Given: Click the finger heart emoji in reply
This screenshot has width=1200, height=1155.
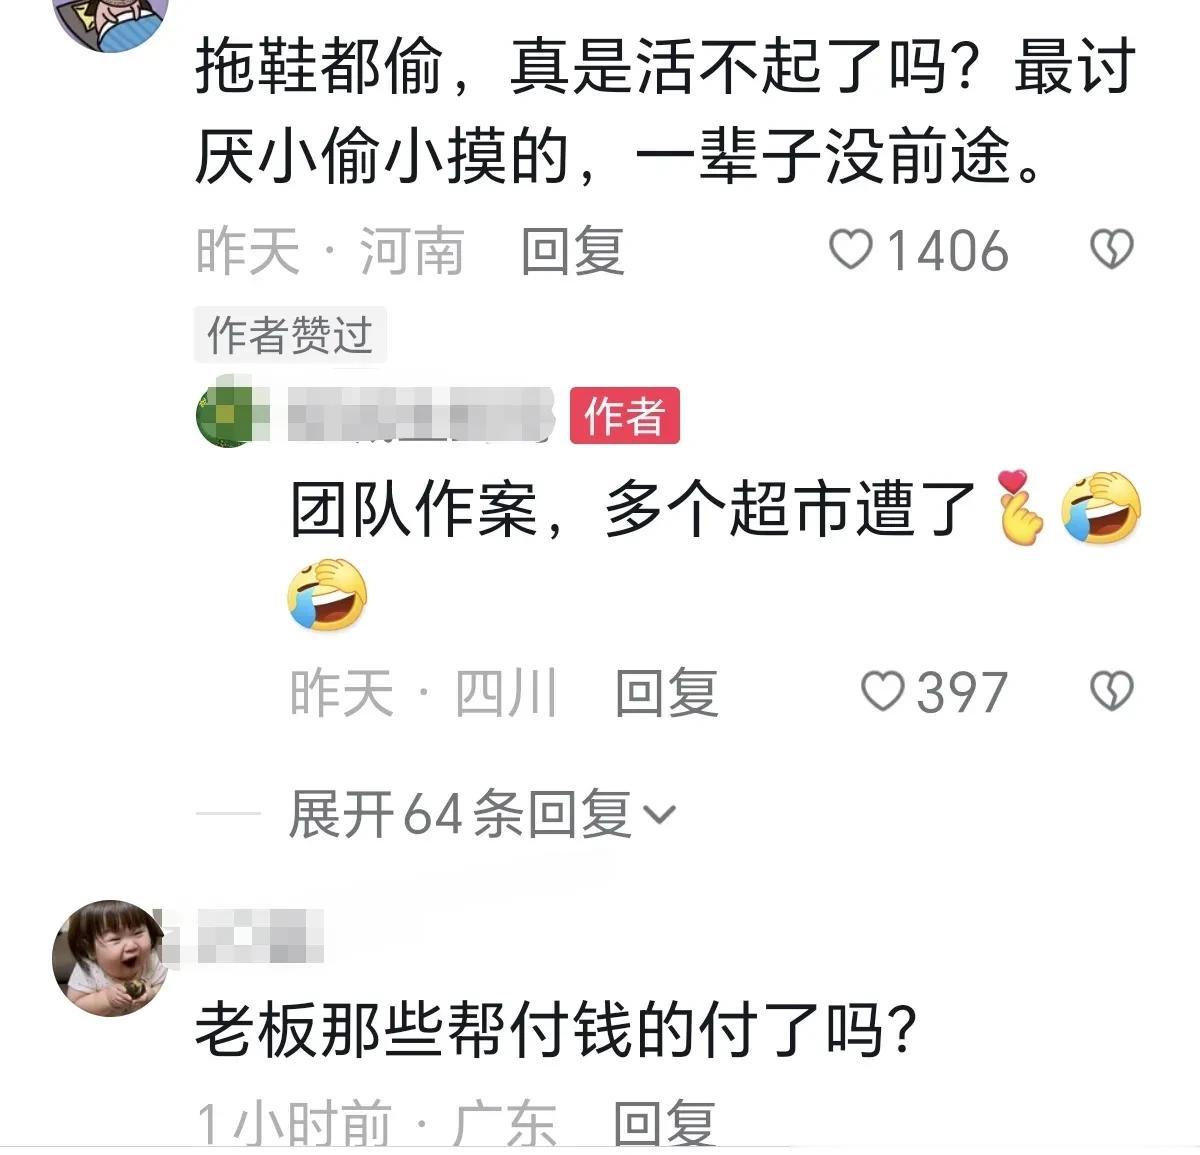Looking at the screenshot, I should 1019,507.
